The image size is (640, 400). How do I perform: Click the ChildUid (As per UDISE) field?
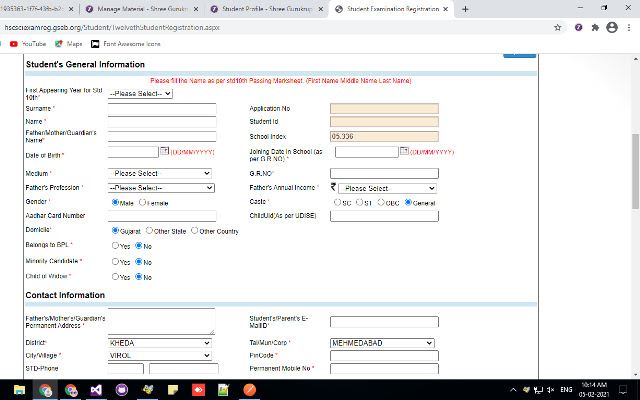[x=384, y=216]
